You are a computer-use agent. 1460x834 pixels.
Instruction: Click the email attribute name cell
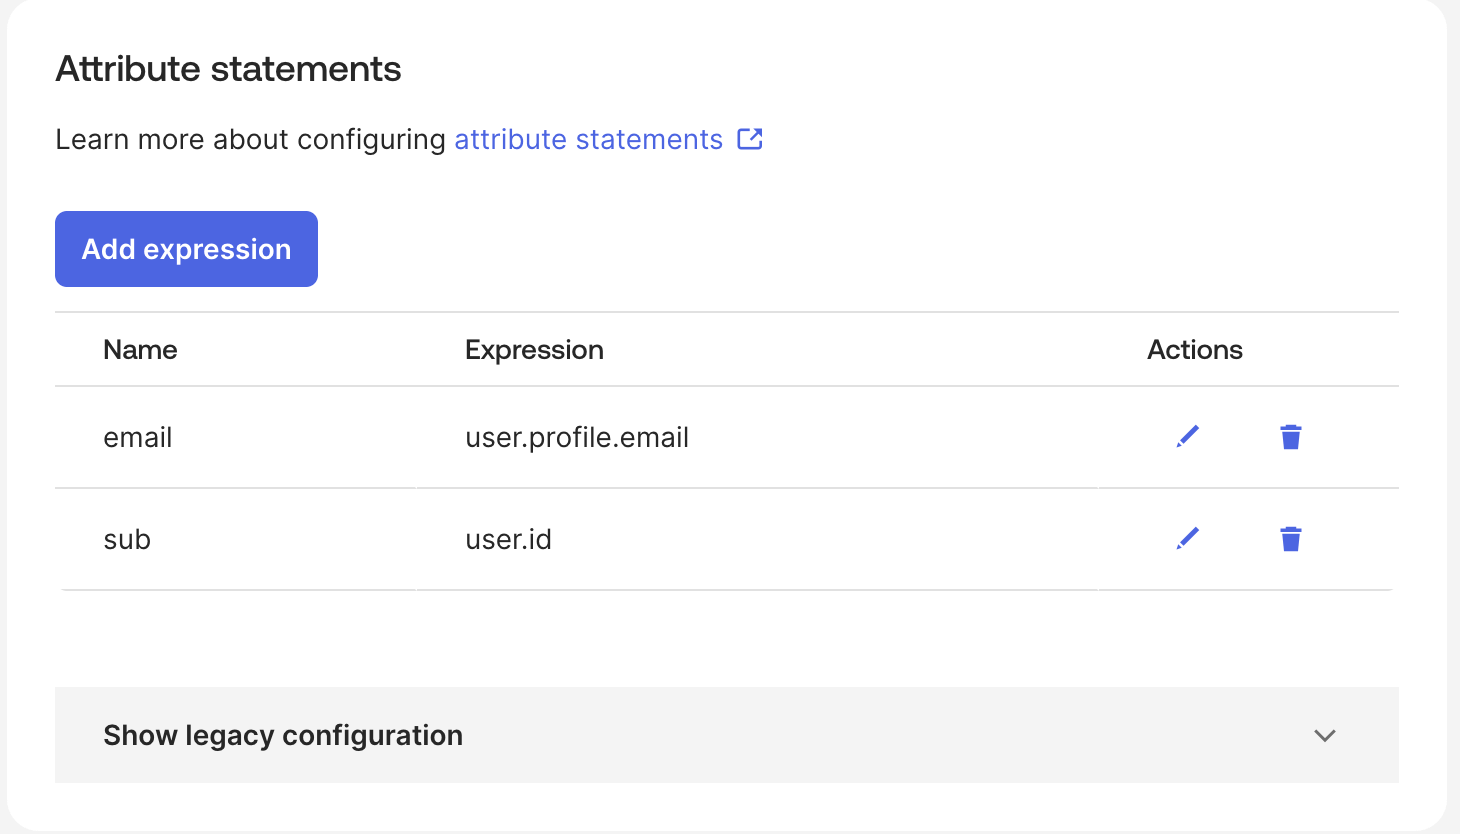click(x=137, y=436)
